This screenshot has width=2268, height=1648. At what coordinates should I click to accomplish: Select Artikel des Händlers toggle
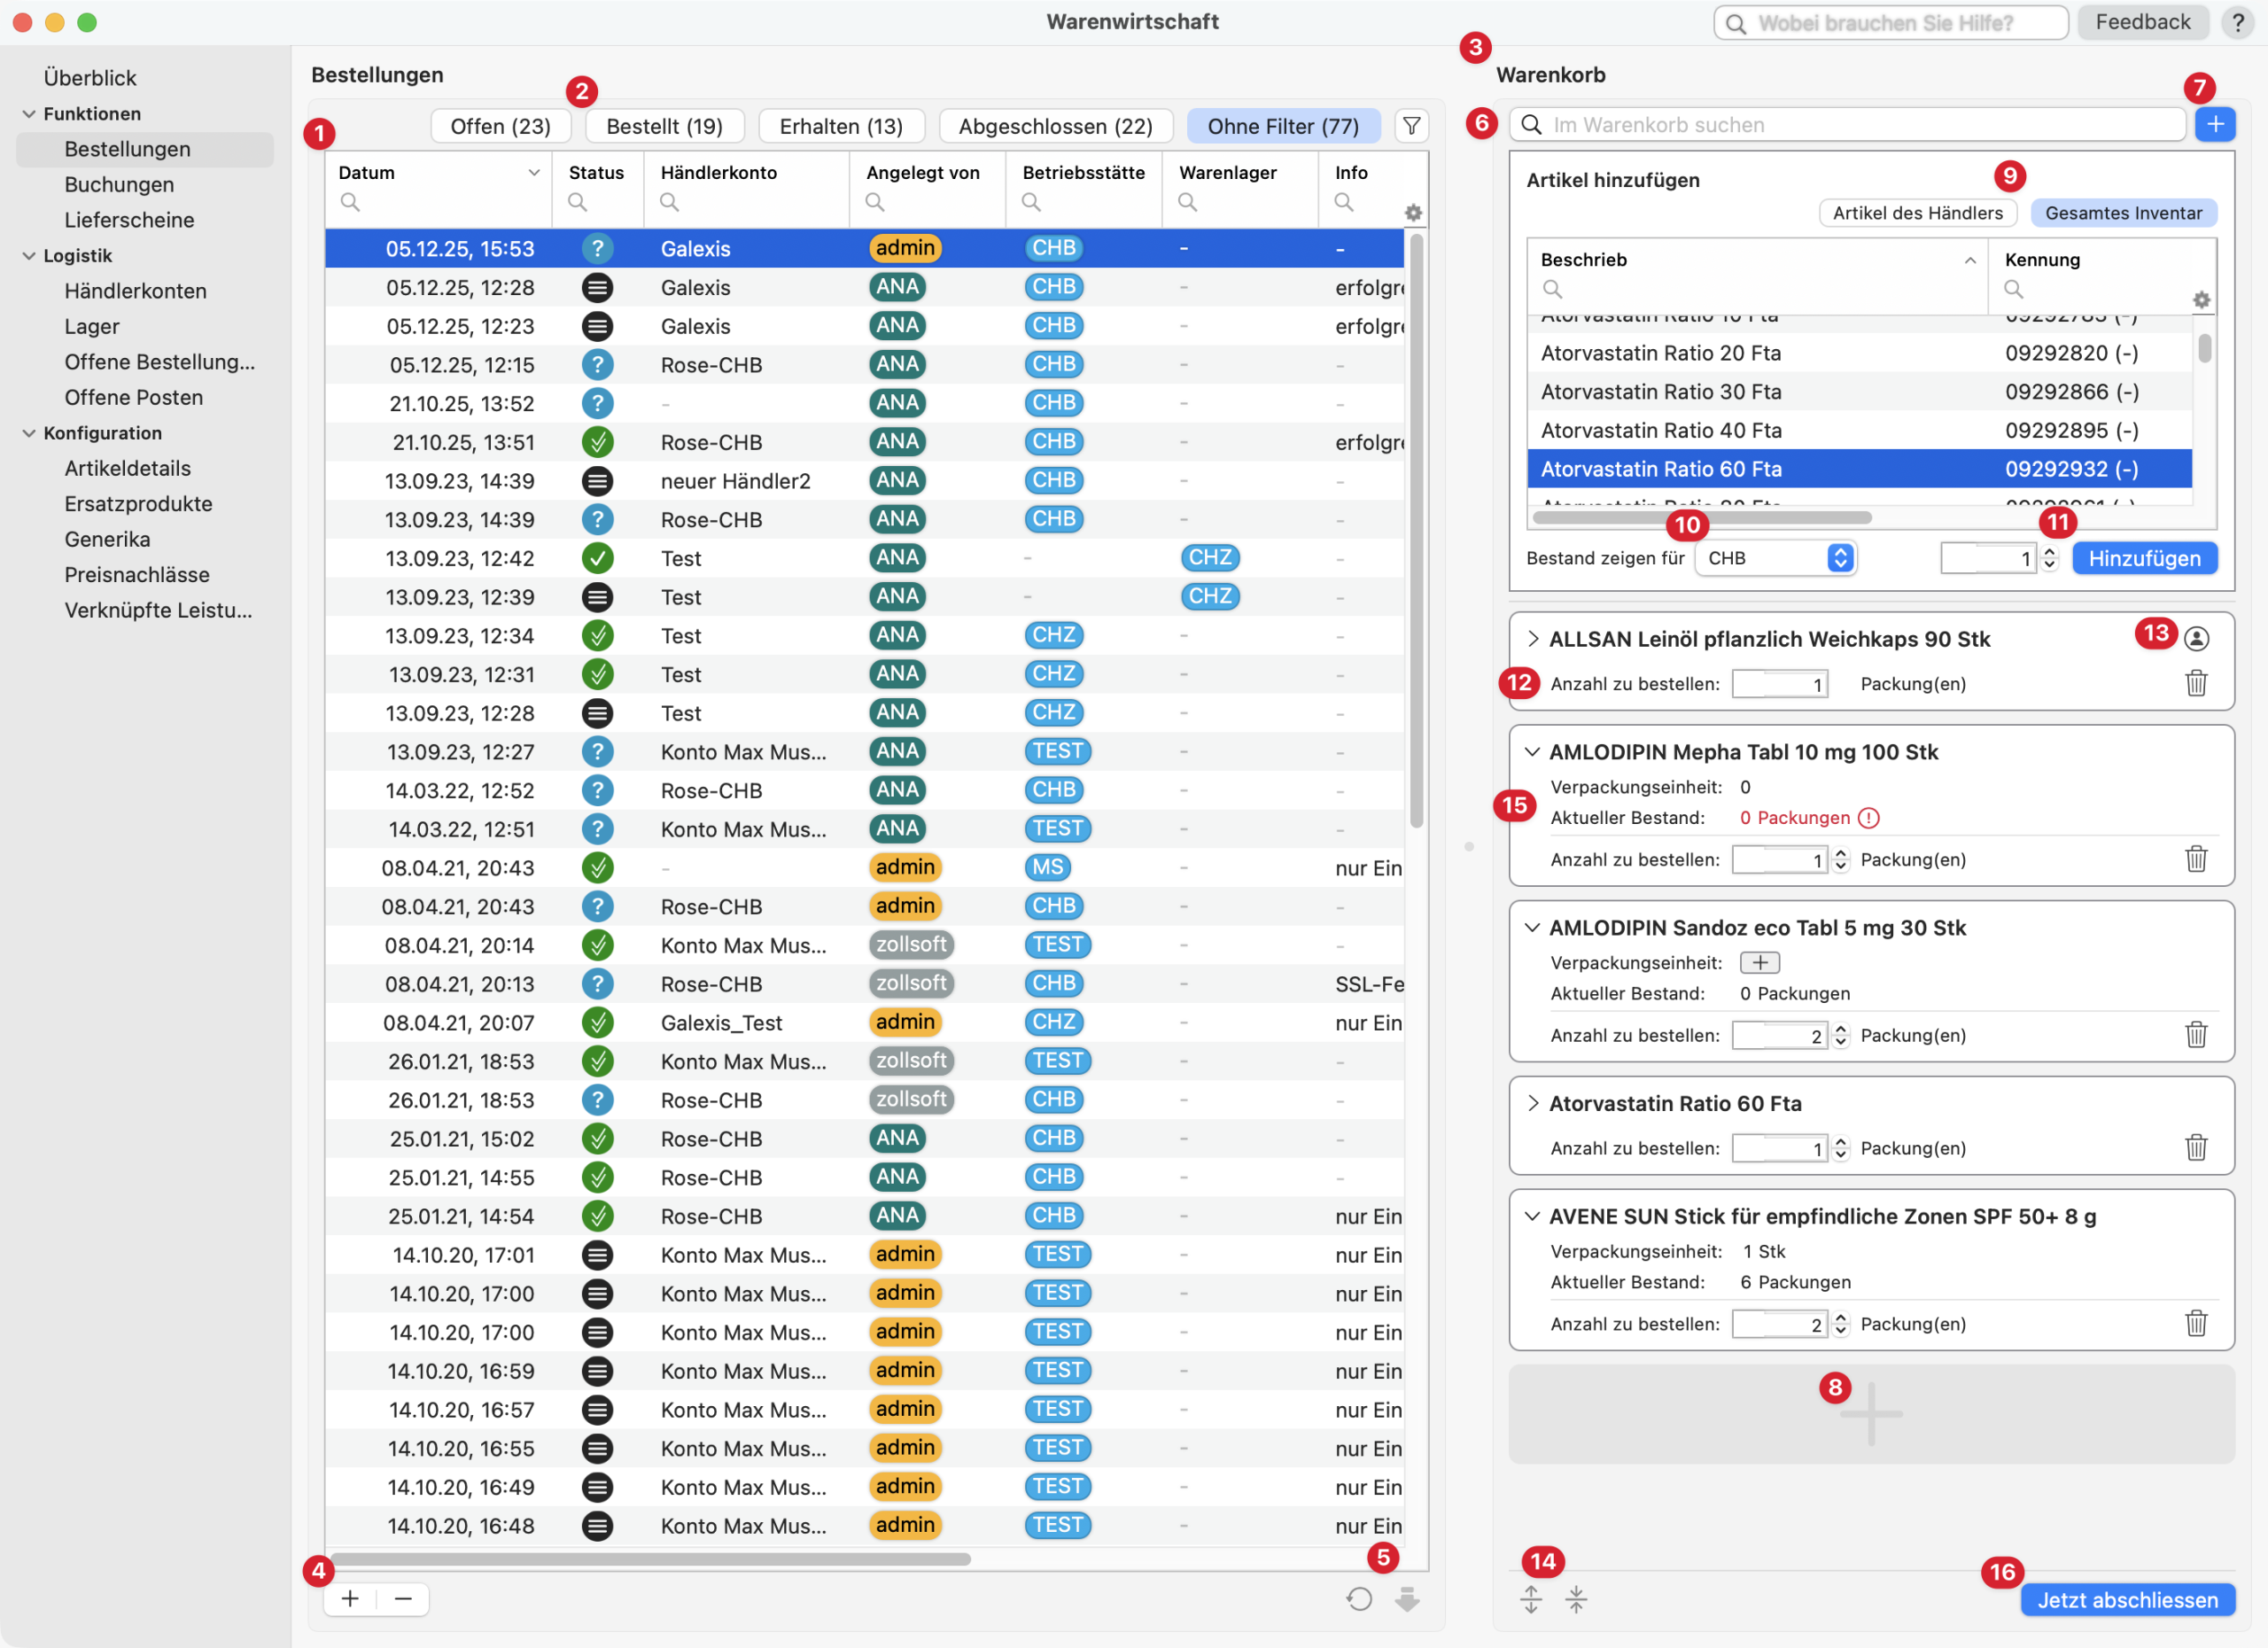[1917, 213]
